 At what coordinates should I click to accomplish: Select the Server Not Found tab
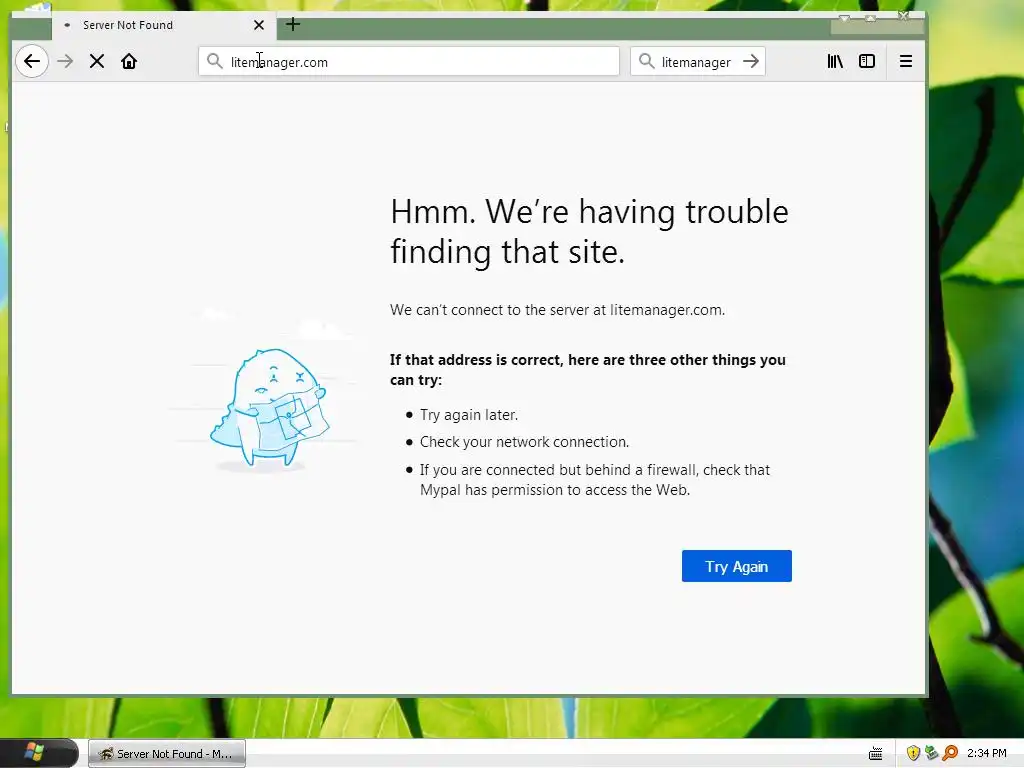pyautogui.click(x=163, y=25)
